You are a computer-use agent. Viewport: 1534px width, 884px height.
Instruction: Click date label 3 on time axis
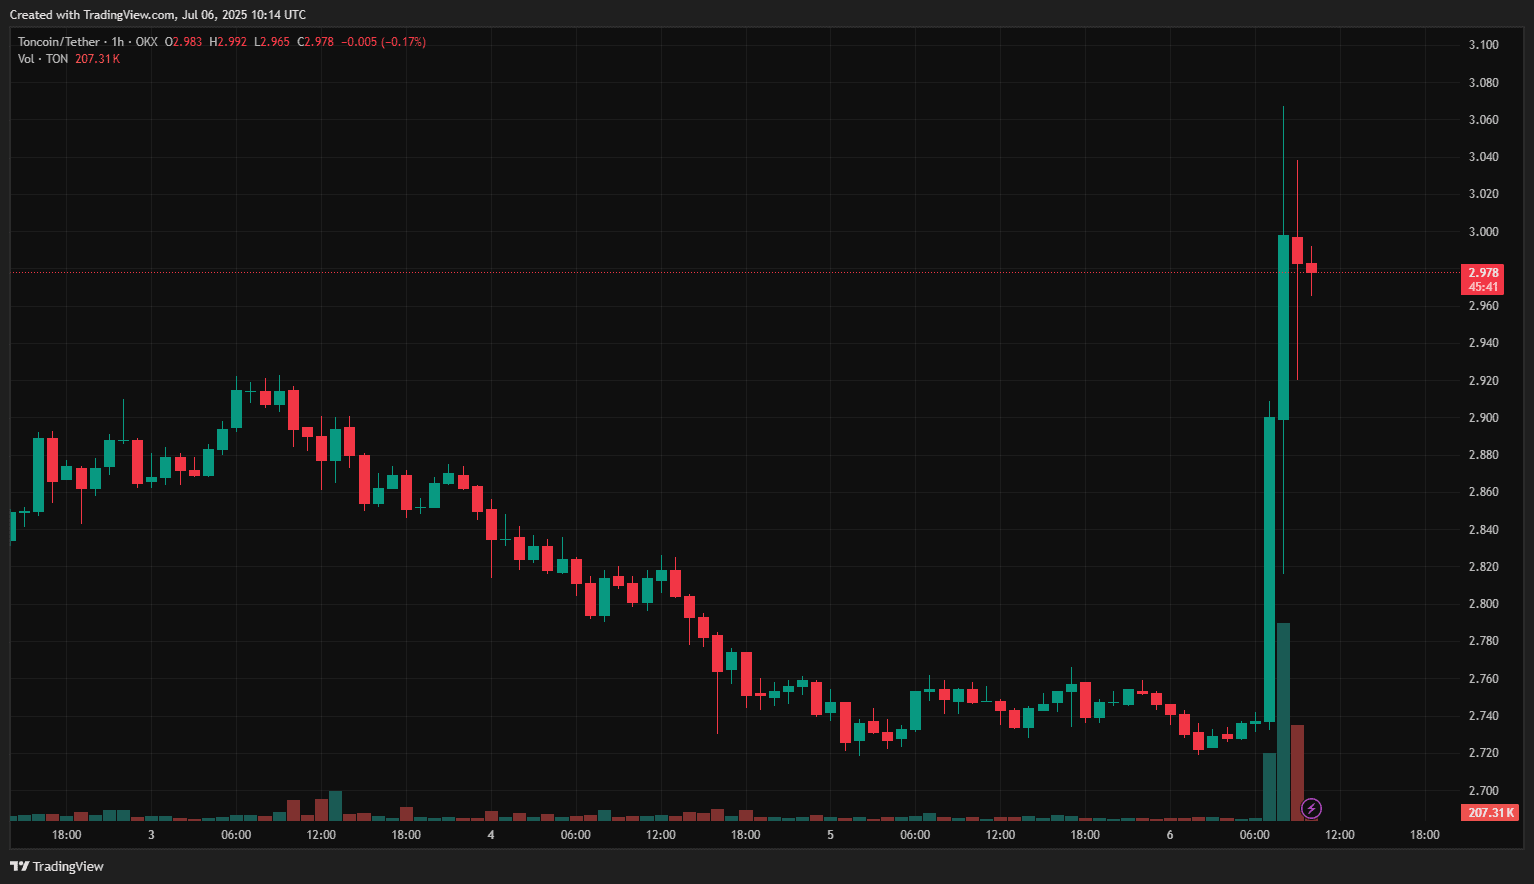pos(151,835)
